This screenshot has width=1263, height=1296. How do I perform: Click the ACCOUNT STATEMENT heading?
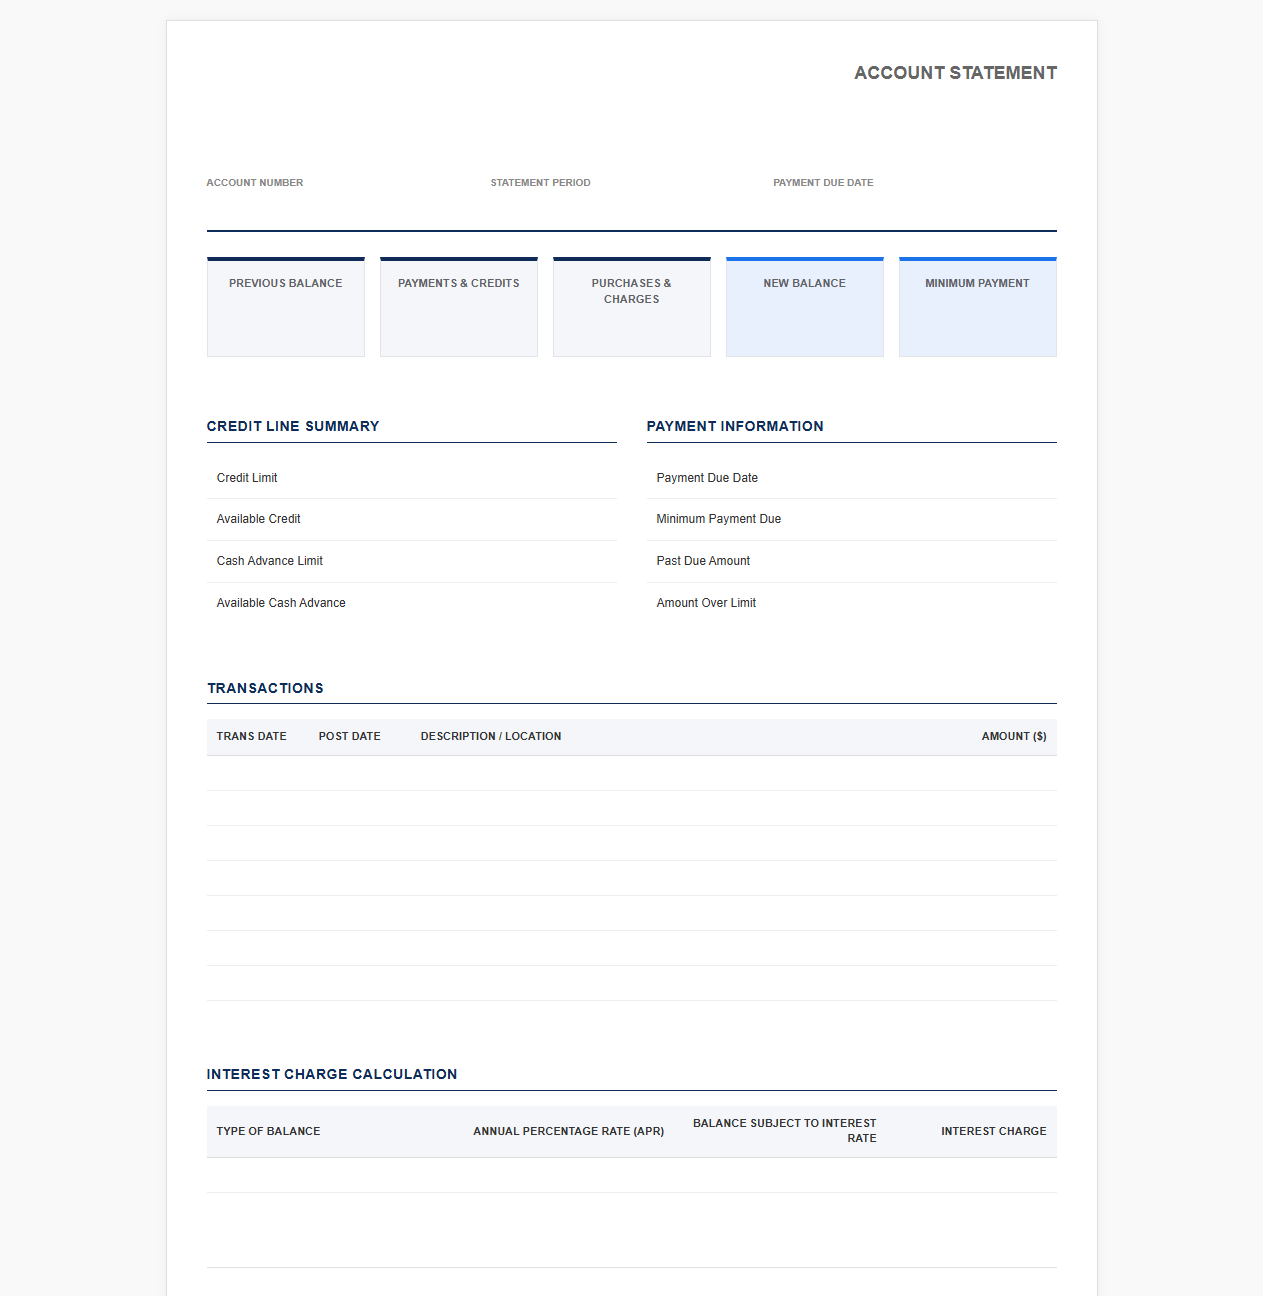[955, 73]
